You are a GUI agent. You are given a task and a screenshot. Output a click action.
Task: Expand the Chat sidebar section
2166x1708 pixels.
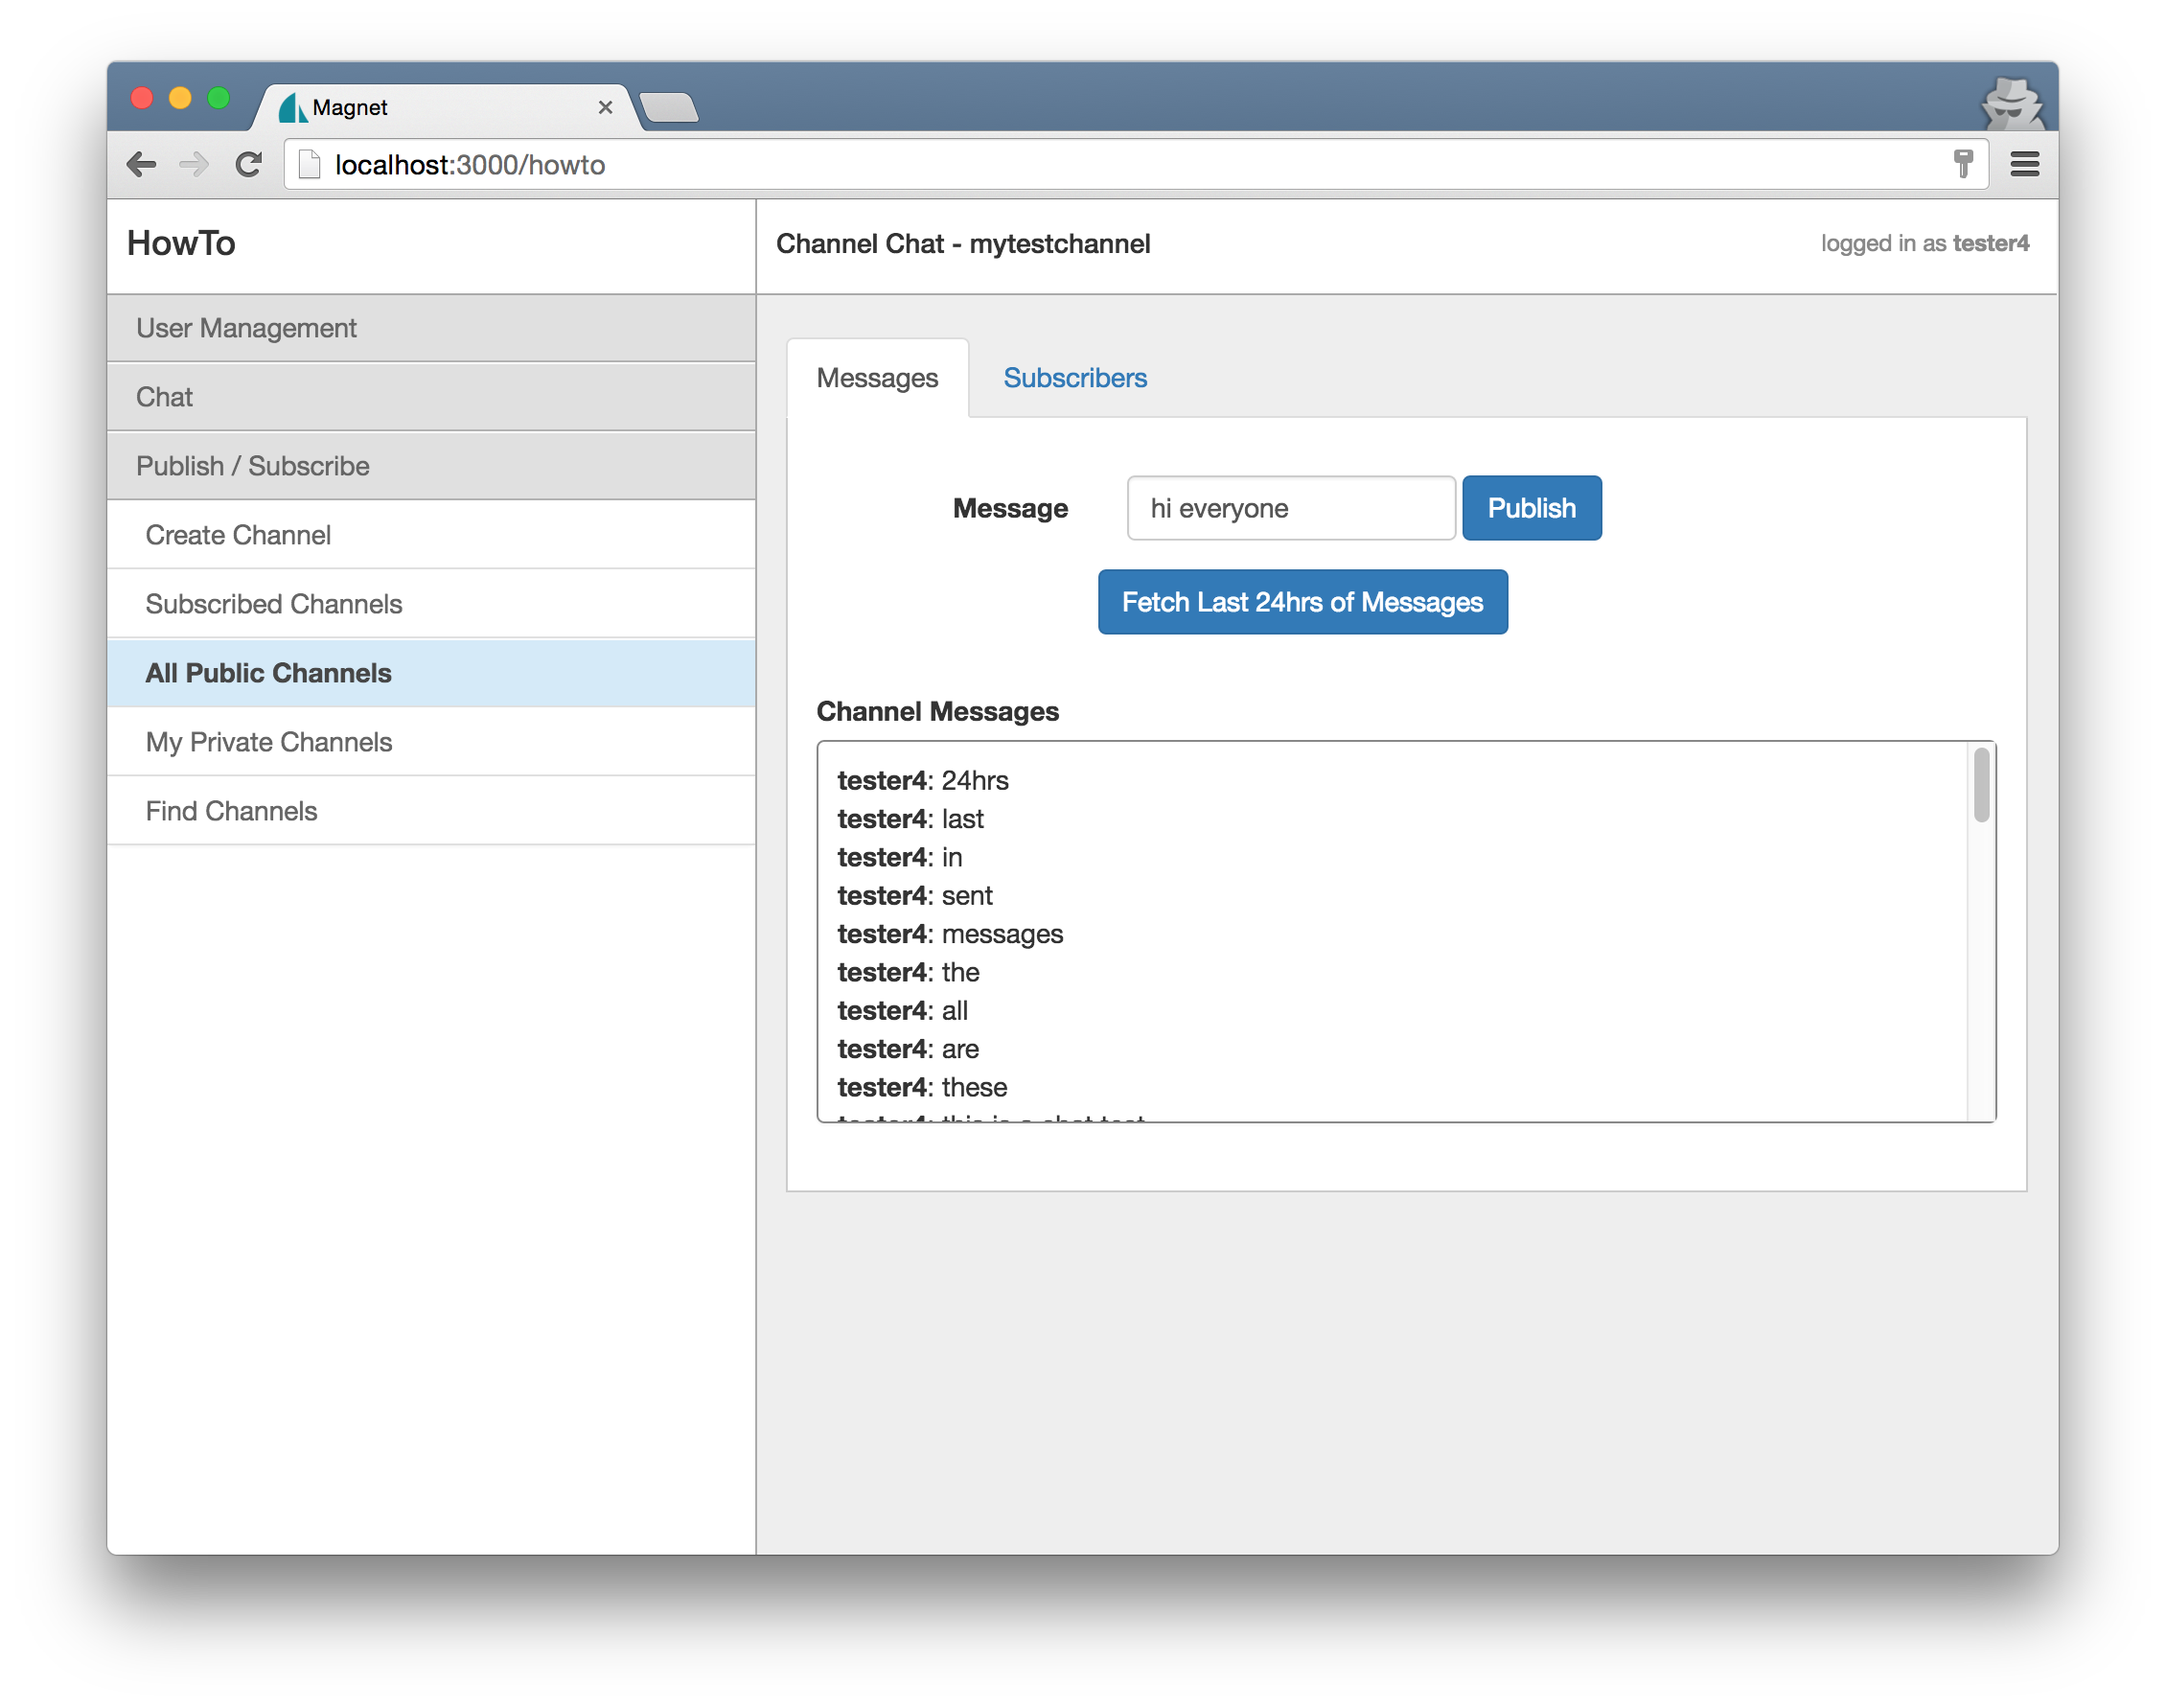pyautogui.click(x=164, y=397)
